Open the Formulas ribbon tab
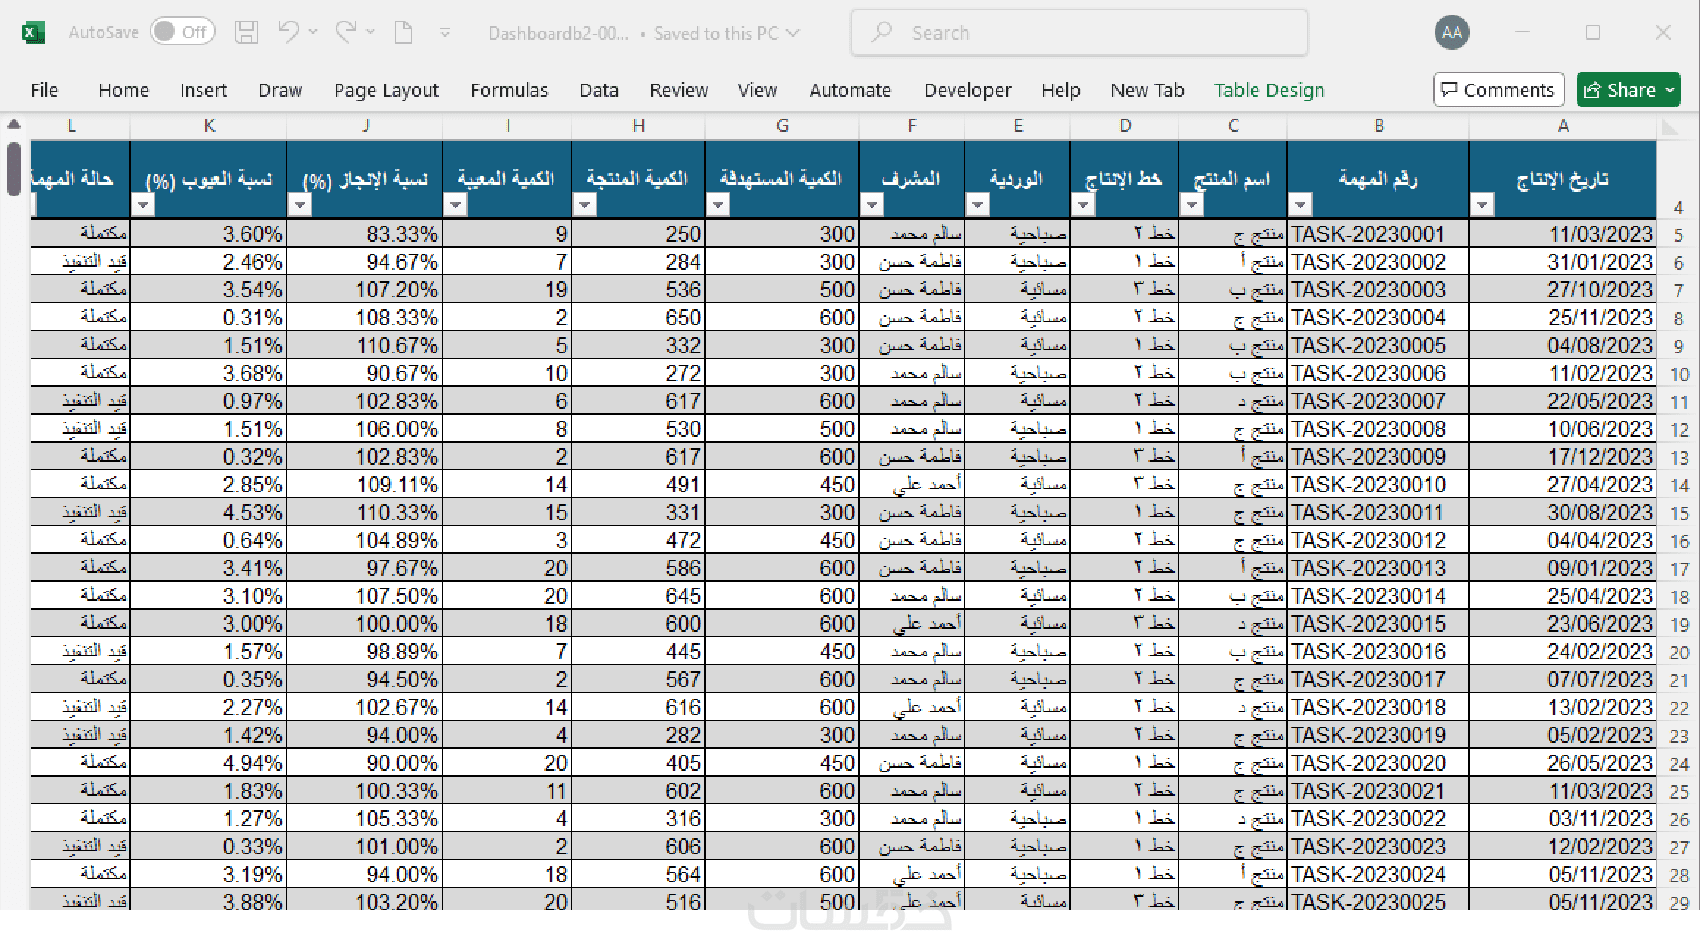Screen dimensions: 1700x950 tap(509, 90)
